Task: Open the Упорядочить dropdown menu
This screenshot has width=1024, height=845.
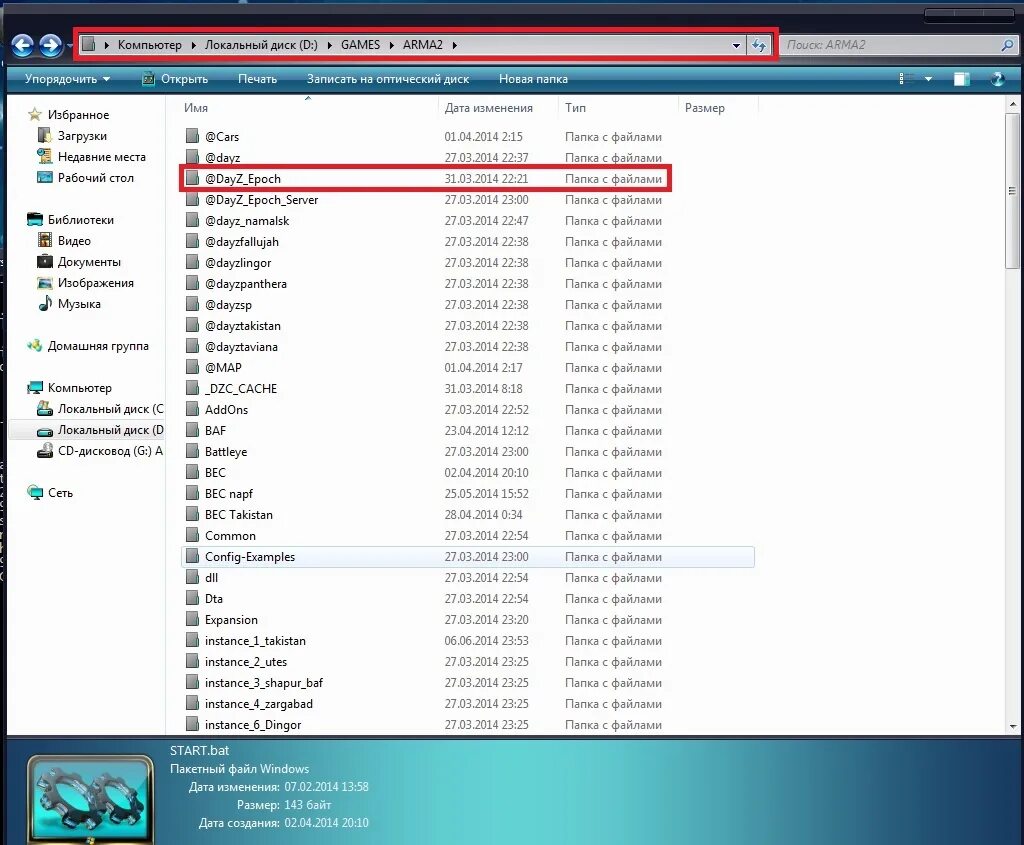Action: coord(67,79)
